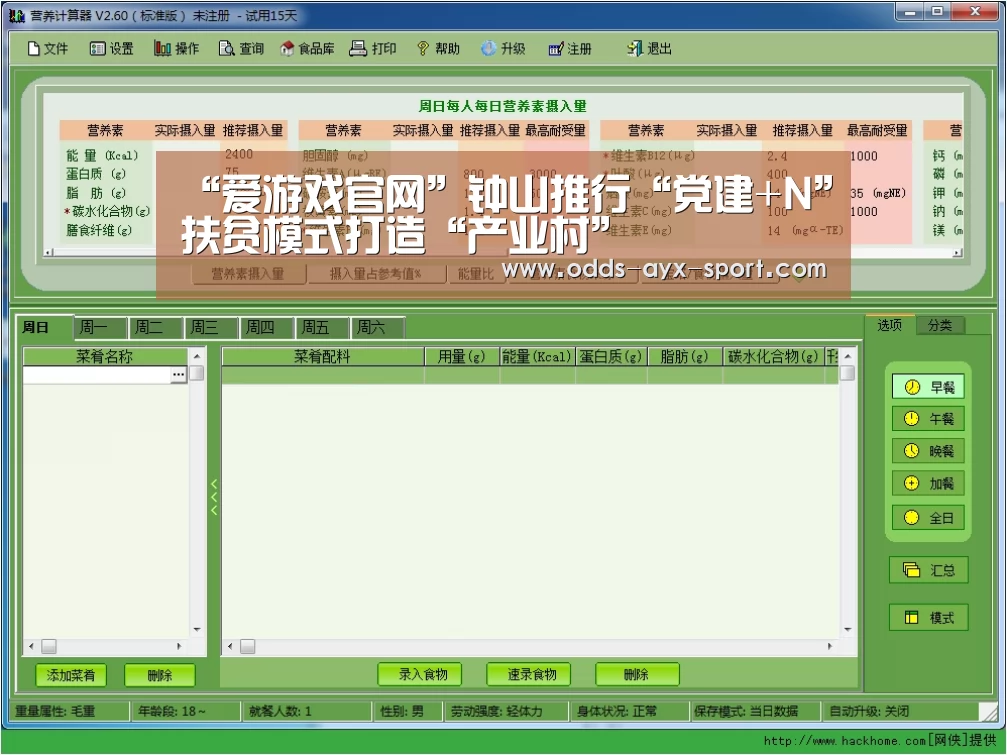Click the 保存模式: 当日数据 status entry
This screenshot has width=1007, height=755.
755,711
